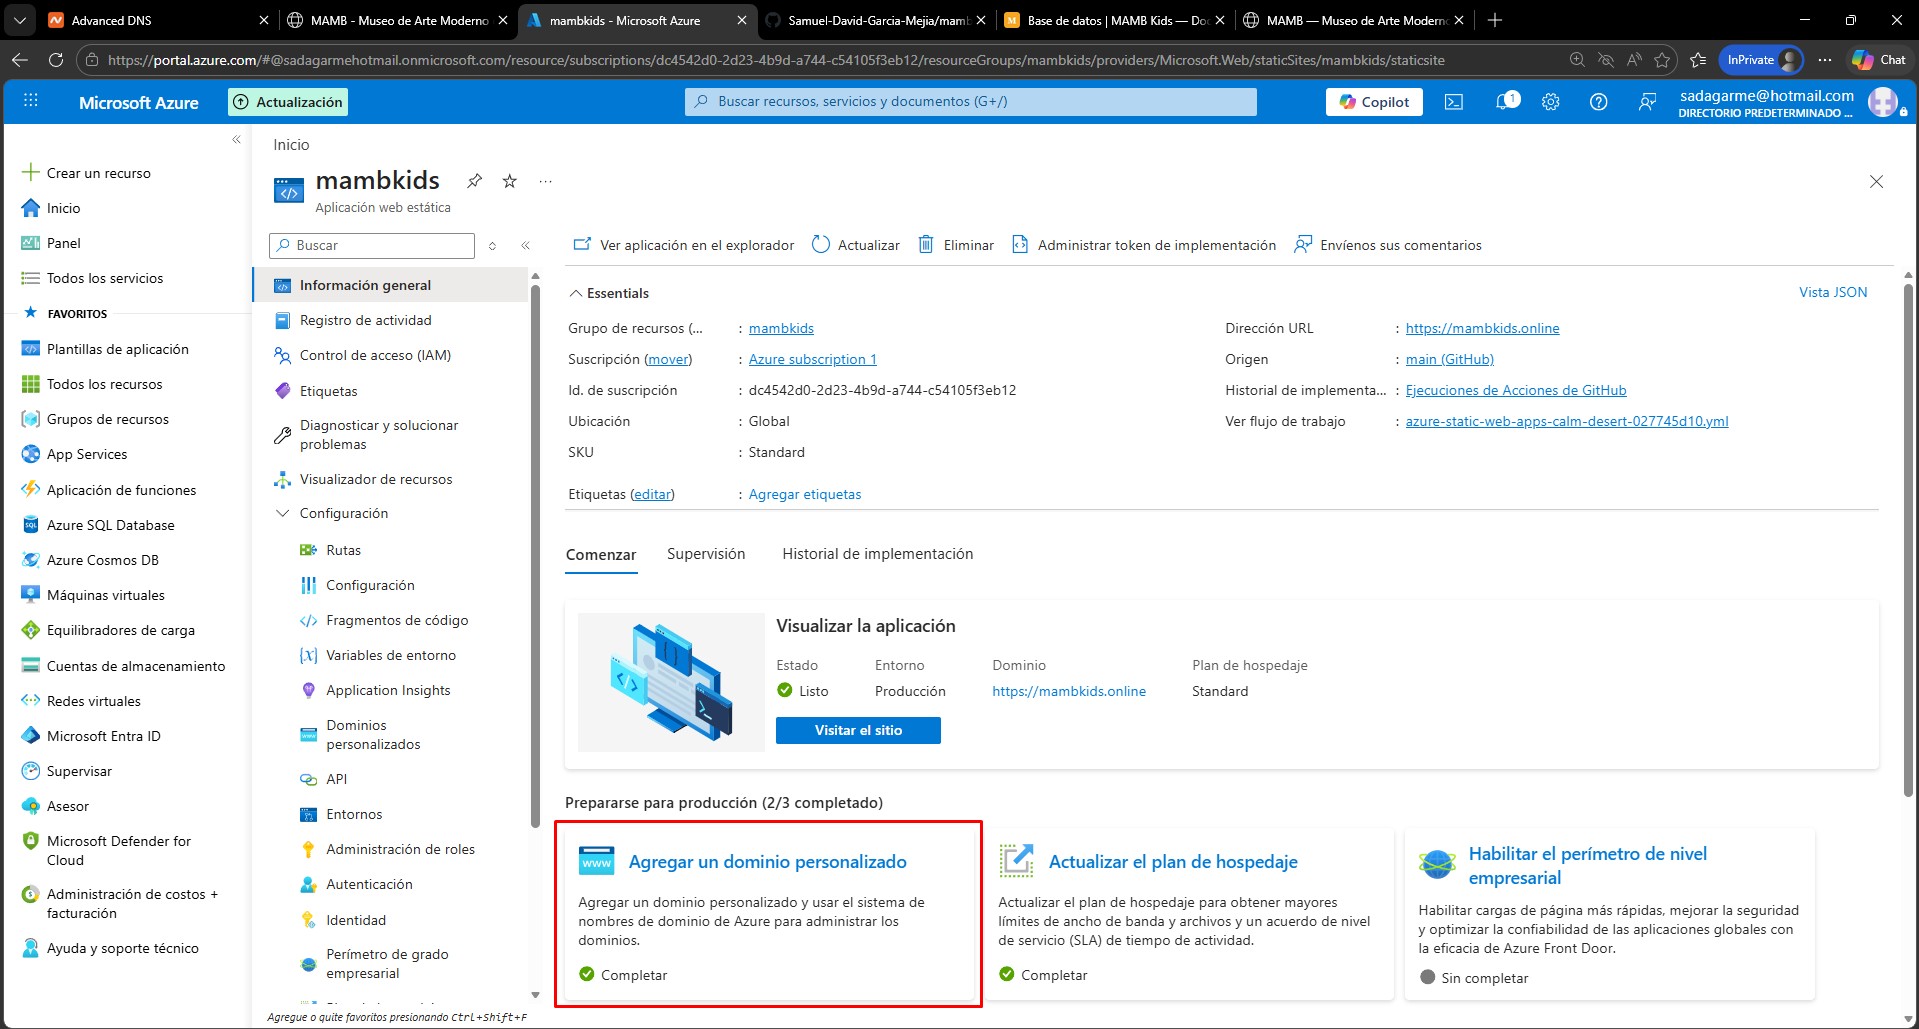The height and width of the screenshot is (1029, 1919).
Task: Open Cloud Shell from the top bar
Action: (x=1454, y=102)
